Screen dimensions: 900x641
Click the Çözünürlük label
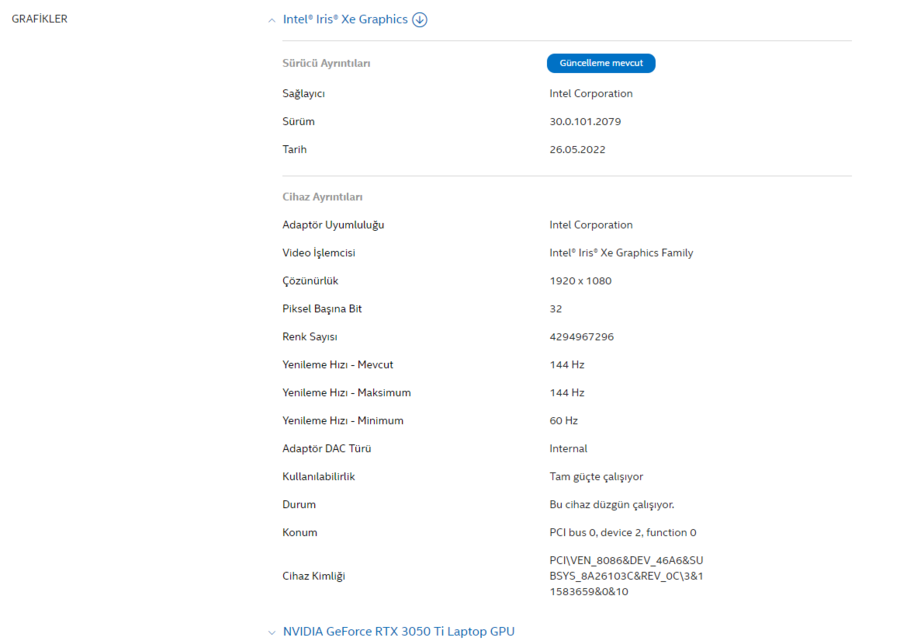pyautogui.click(x=310, y=281)
